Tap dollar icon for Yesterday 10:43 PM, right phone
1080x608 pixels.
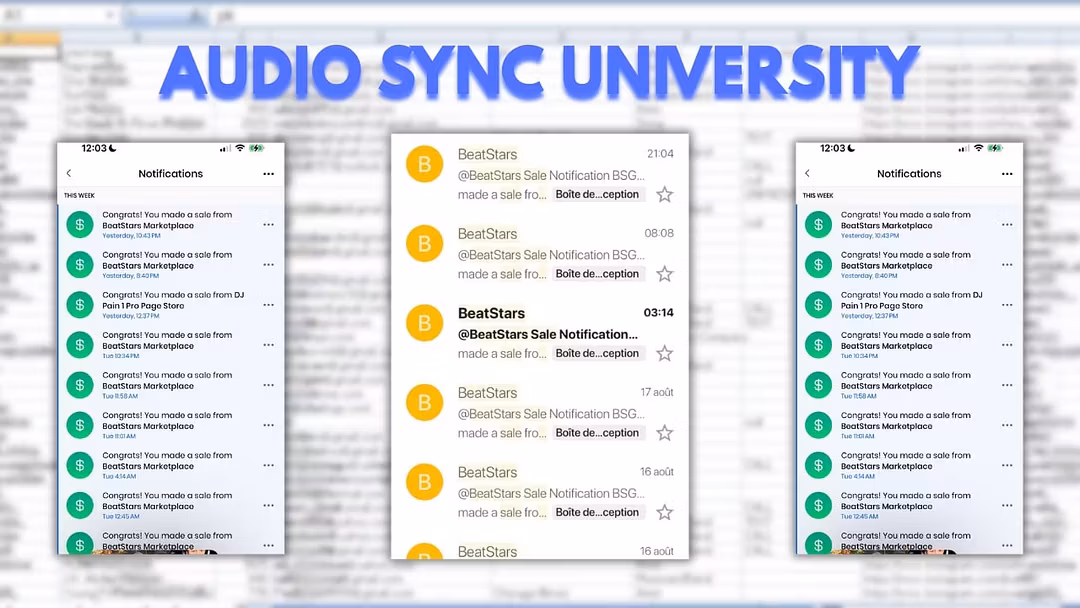coord(818,224)
